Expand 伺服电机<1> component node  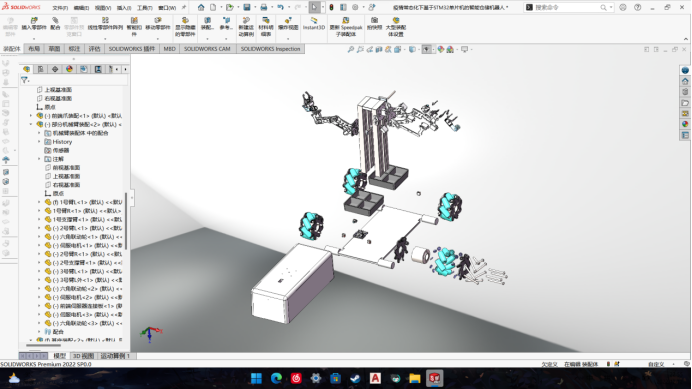coord(39,245)
